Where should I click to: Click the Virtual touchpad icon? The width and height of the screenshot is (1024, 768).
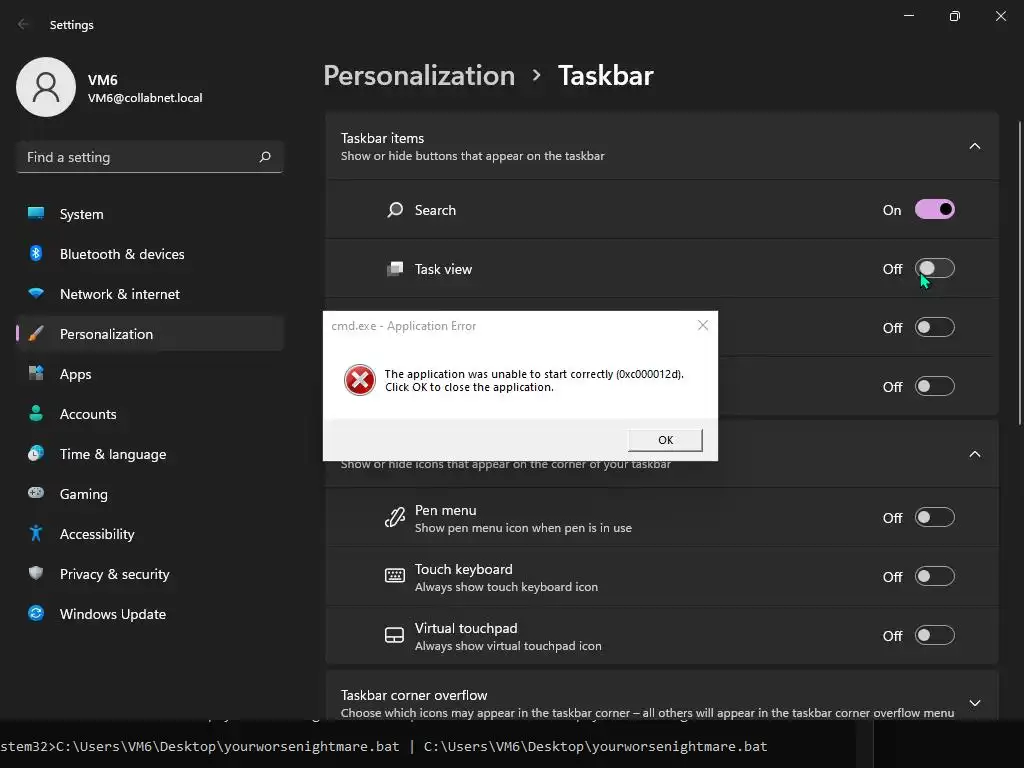(394, 635)
